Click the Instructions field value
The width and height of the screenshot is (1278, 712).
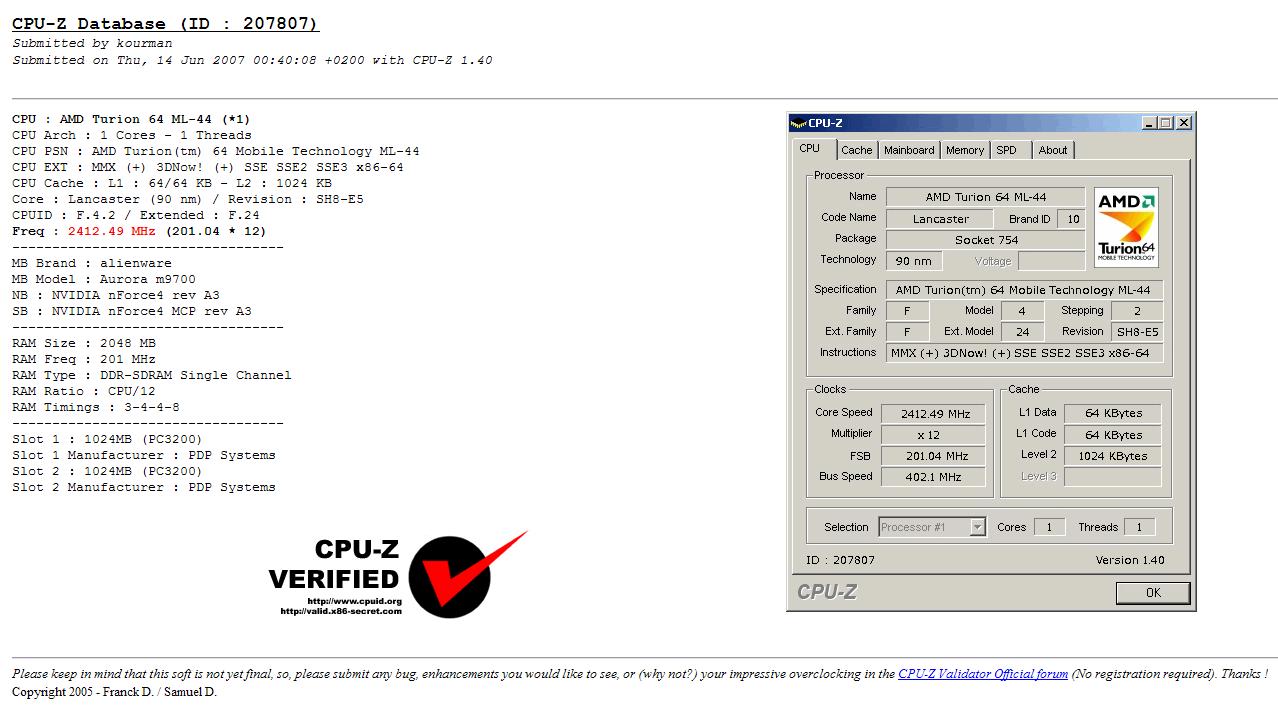tap(1025, 353)
